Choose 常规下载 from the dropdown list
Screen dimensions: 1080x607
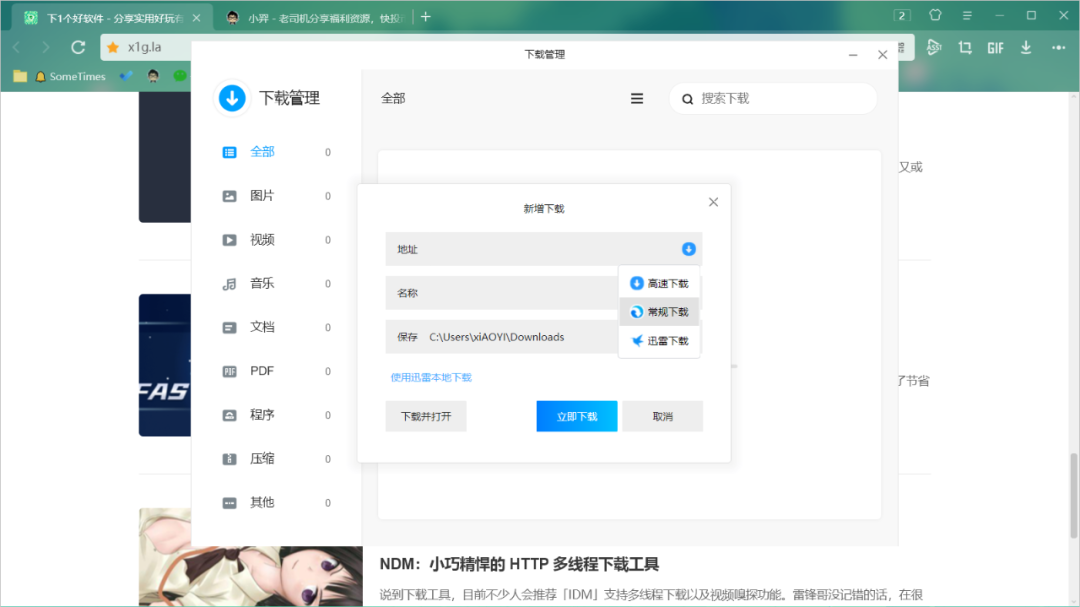point(660,312)
